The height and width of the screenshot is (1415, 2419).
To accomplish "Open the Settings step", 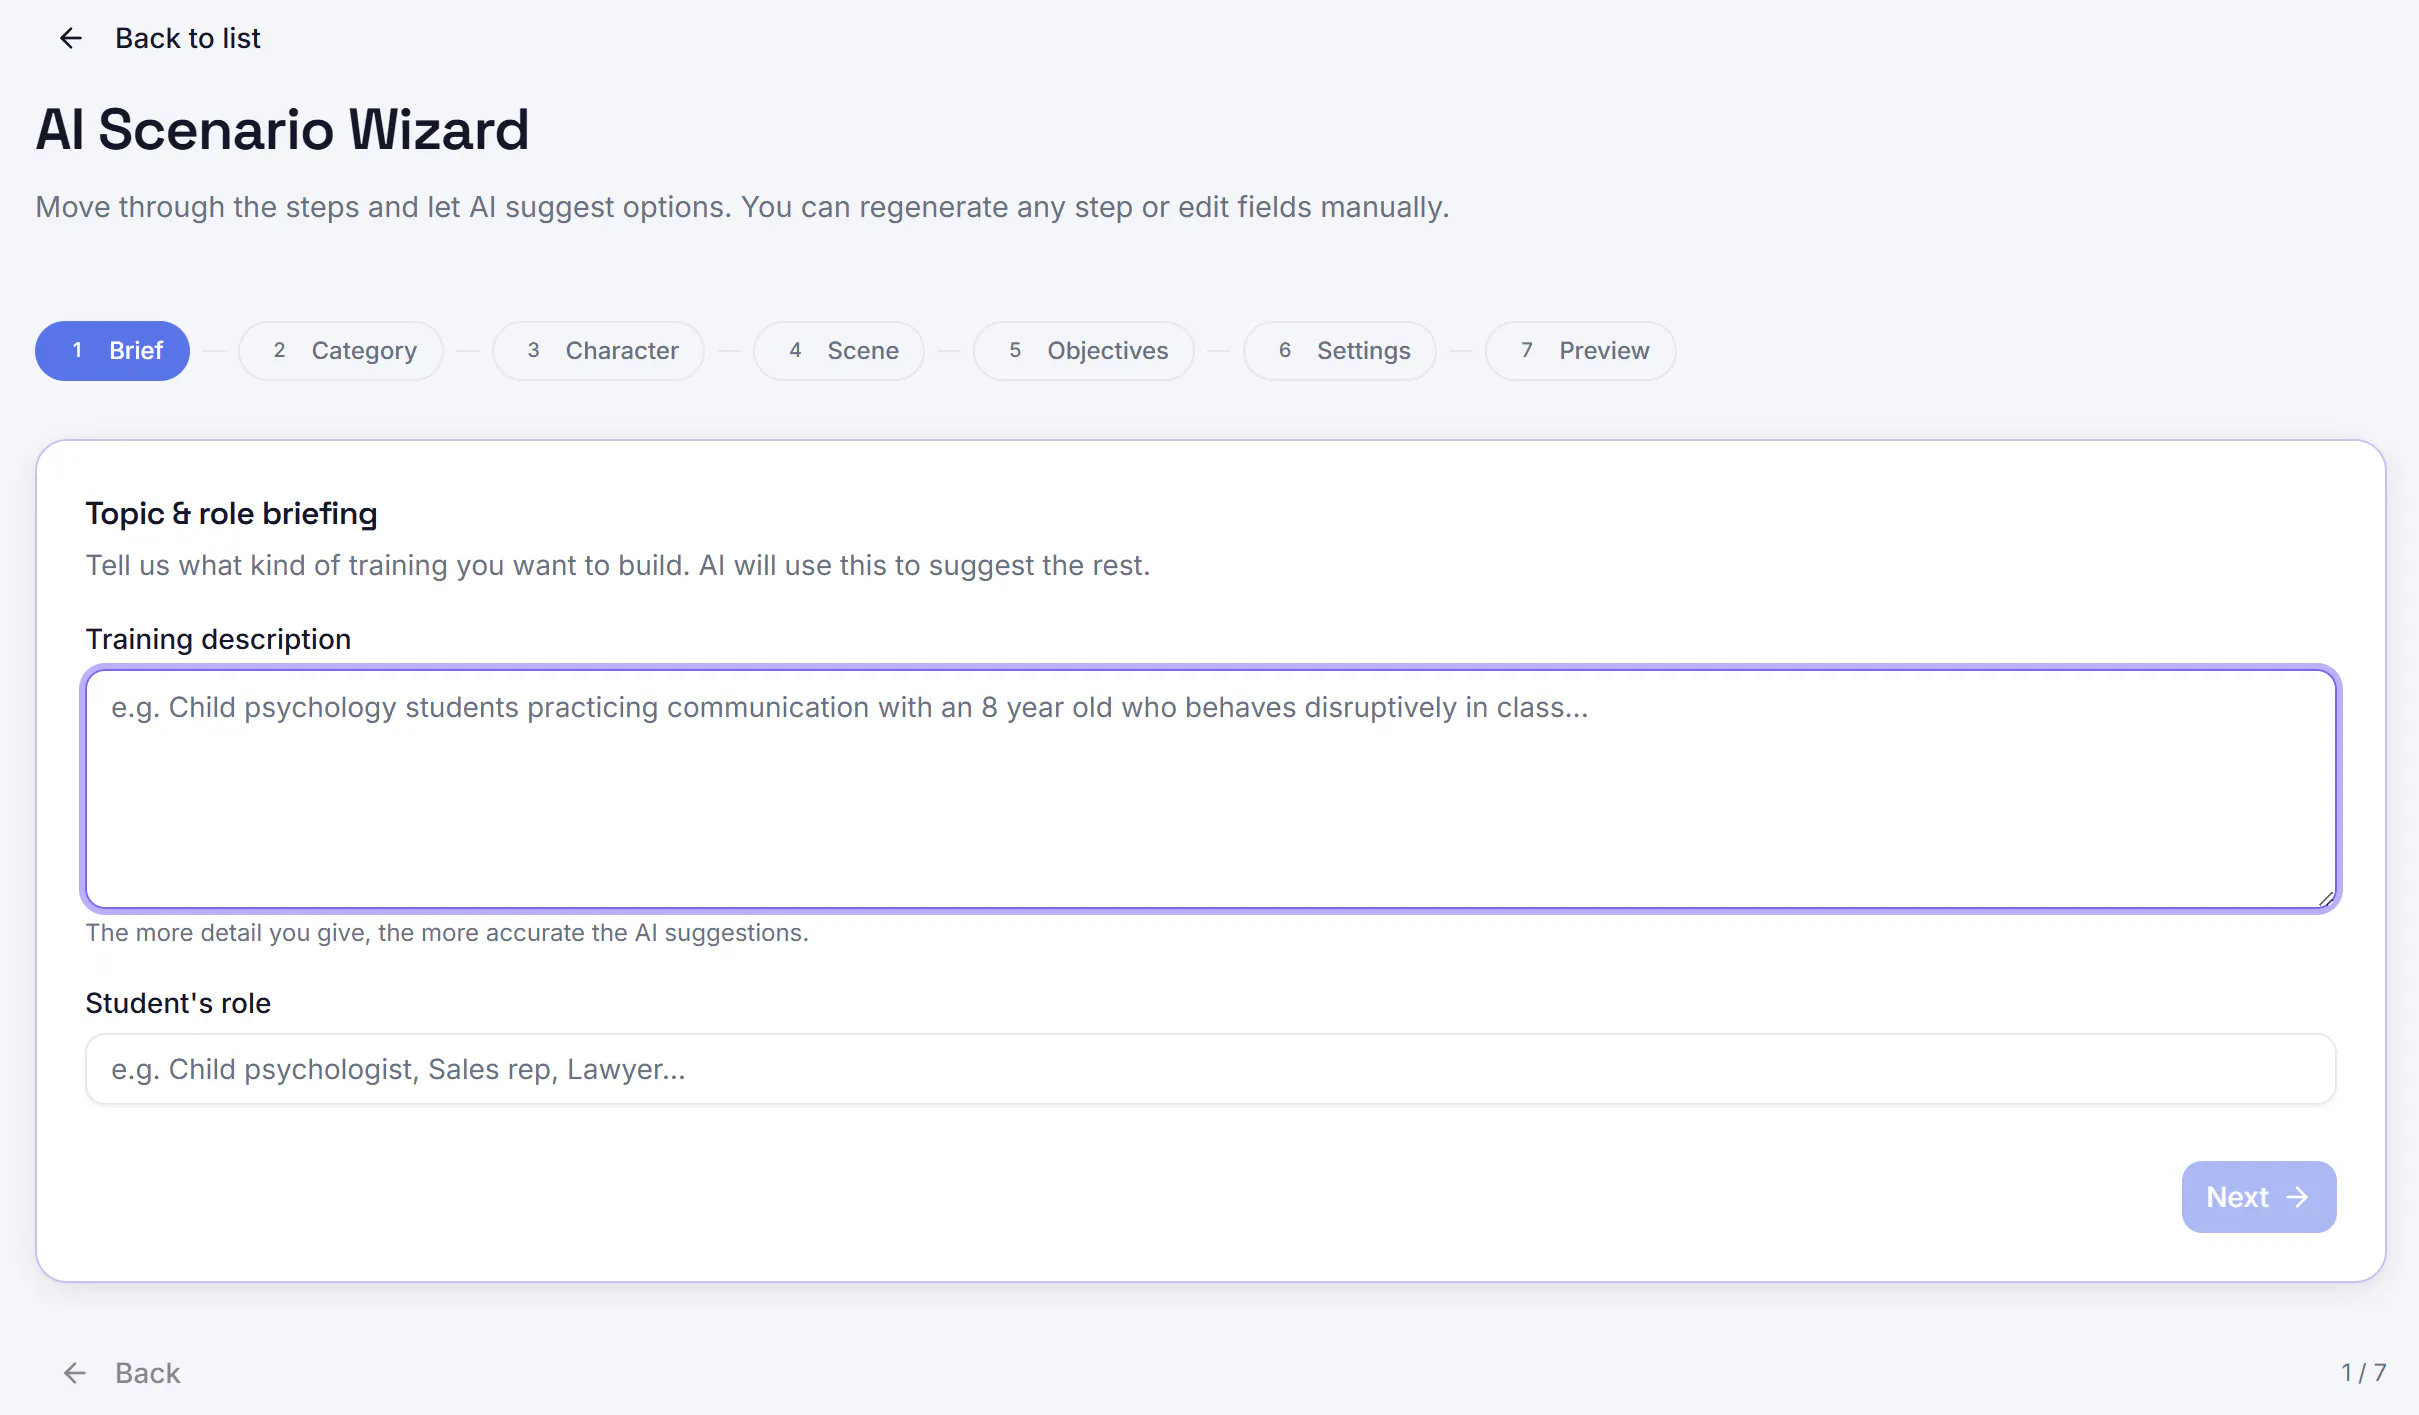I will tap(1340, 351).
